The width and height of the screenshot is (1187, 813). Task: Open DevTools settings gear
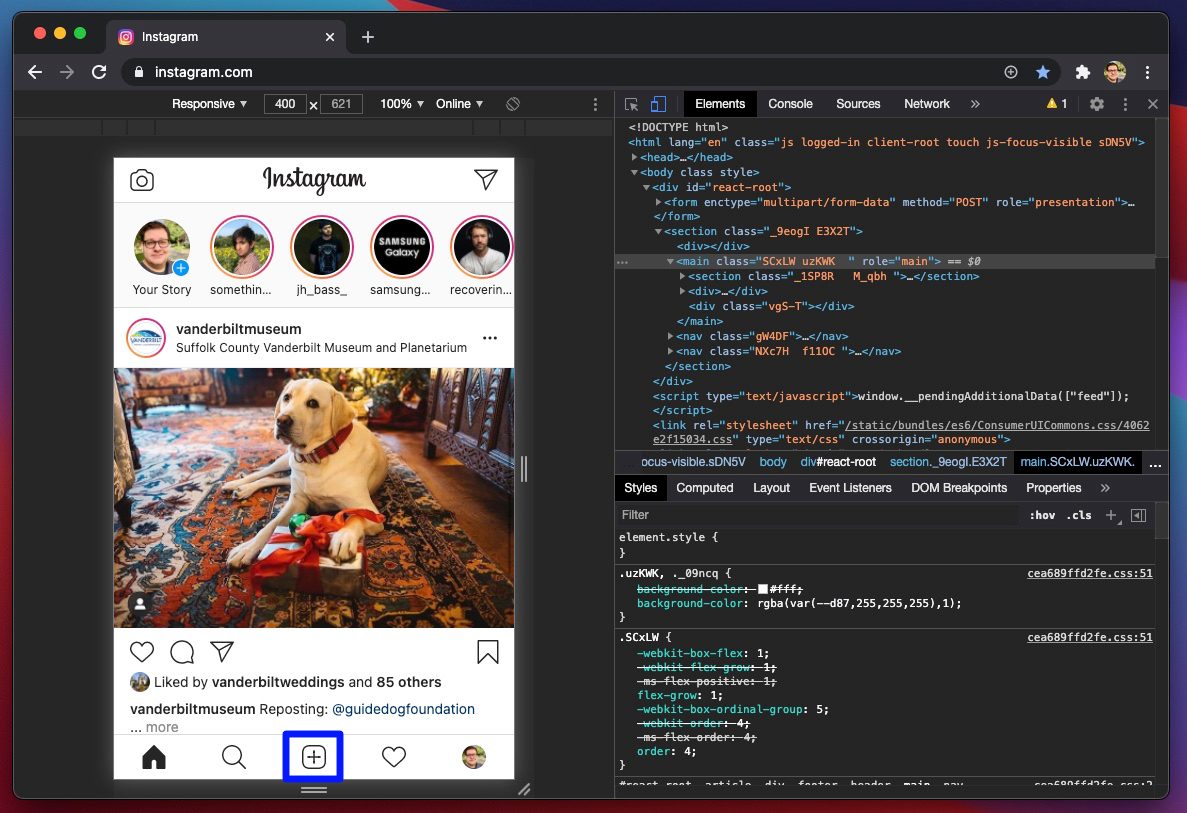click(1096, 104)
